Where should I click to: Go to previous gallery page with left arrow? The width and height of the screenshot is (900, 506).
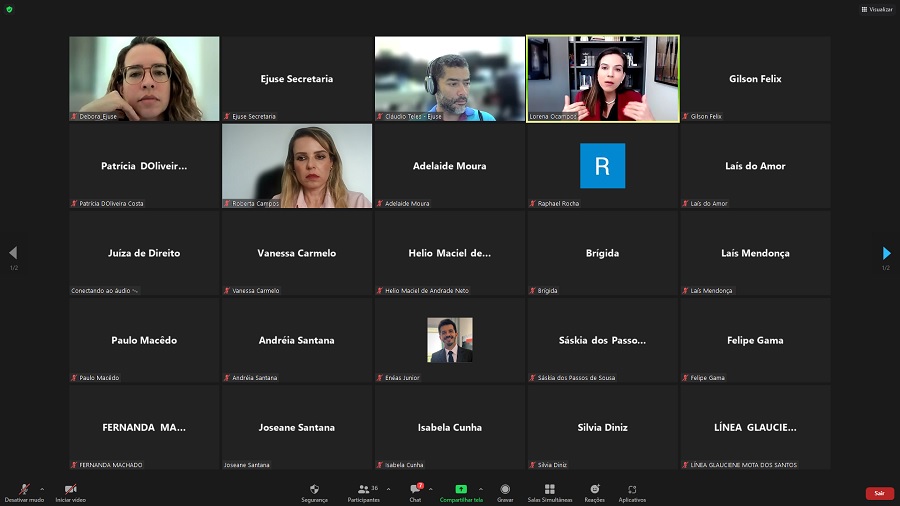13,253
